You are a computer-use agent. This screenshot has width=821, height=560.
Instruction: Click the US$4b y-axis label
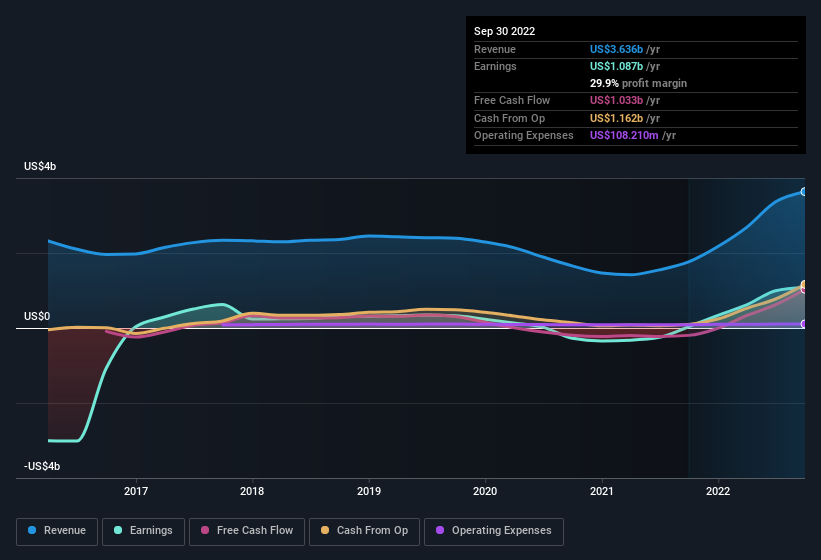click(x=40, y=166)
